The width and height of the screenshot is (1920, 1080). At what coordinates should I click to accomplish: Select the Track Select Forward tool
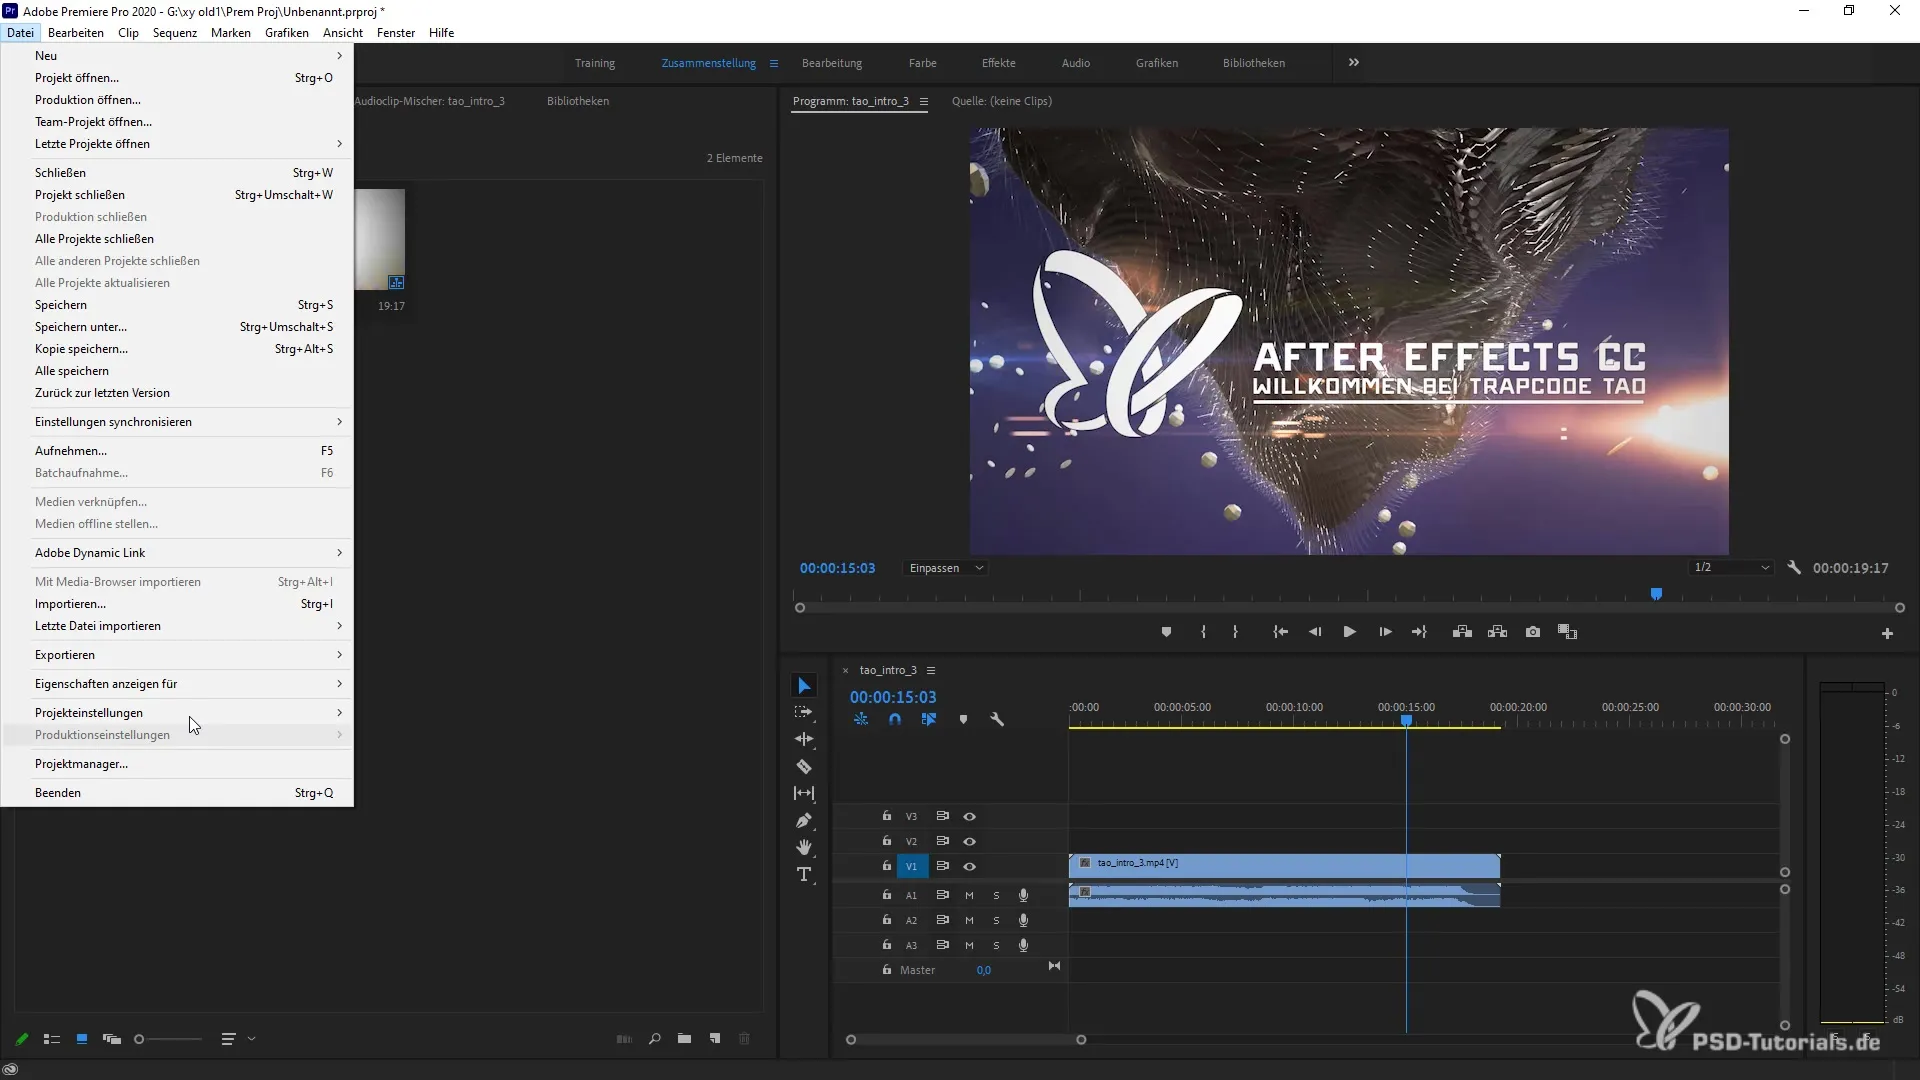click(x=804, y=712)
